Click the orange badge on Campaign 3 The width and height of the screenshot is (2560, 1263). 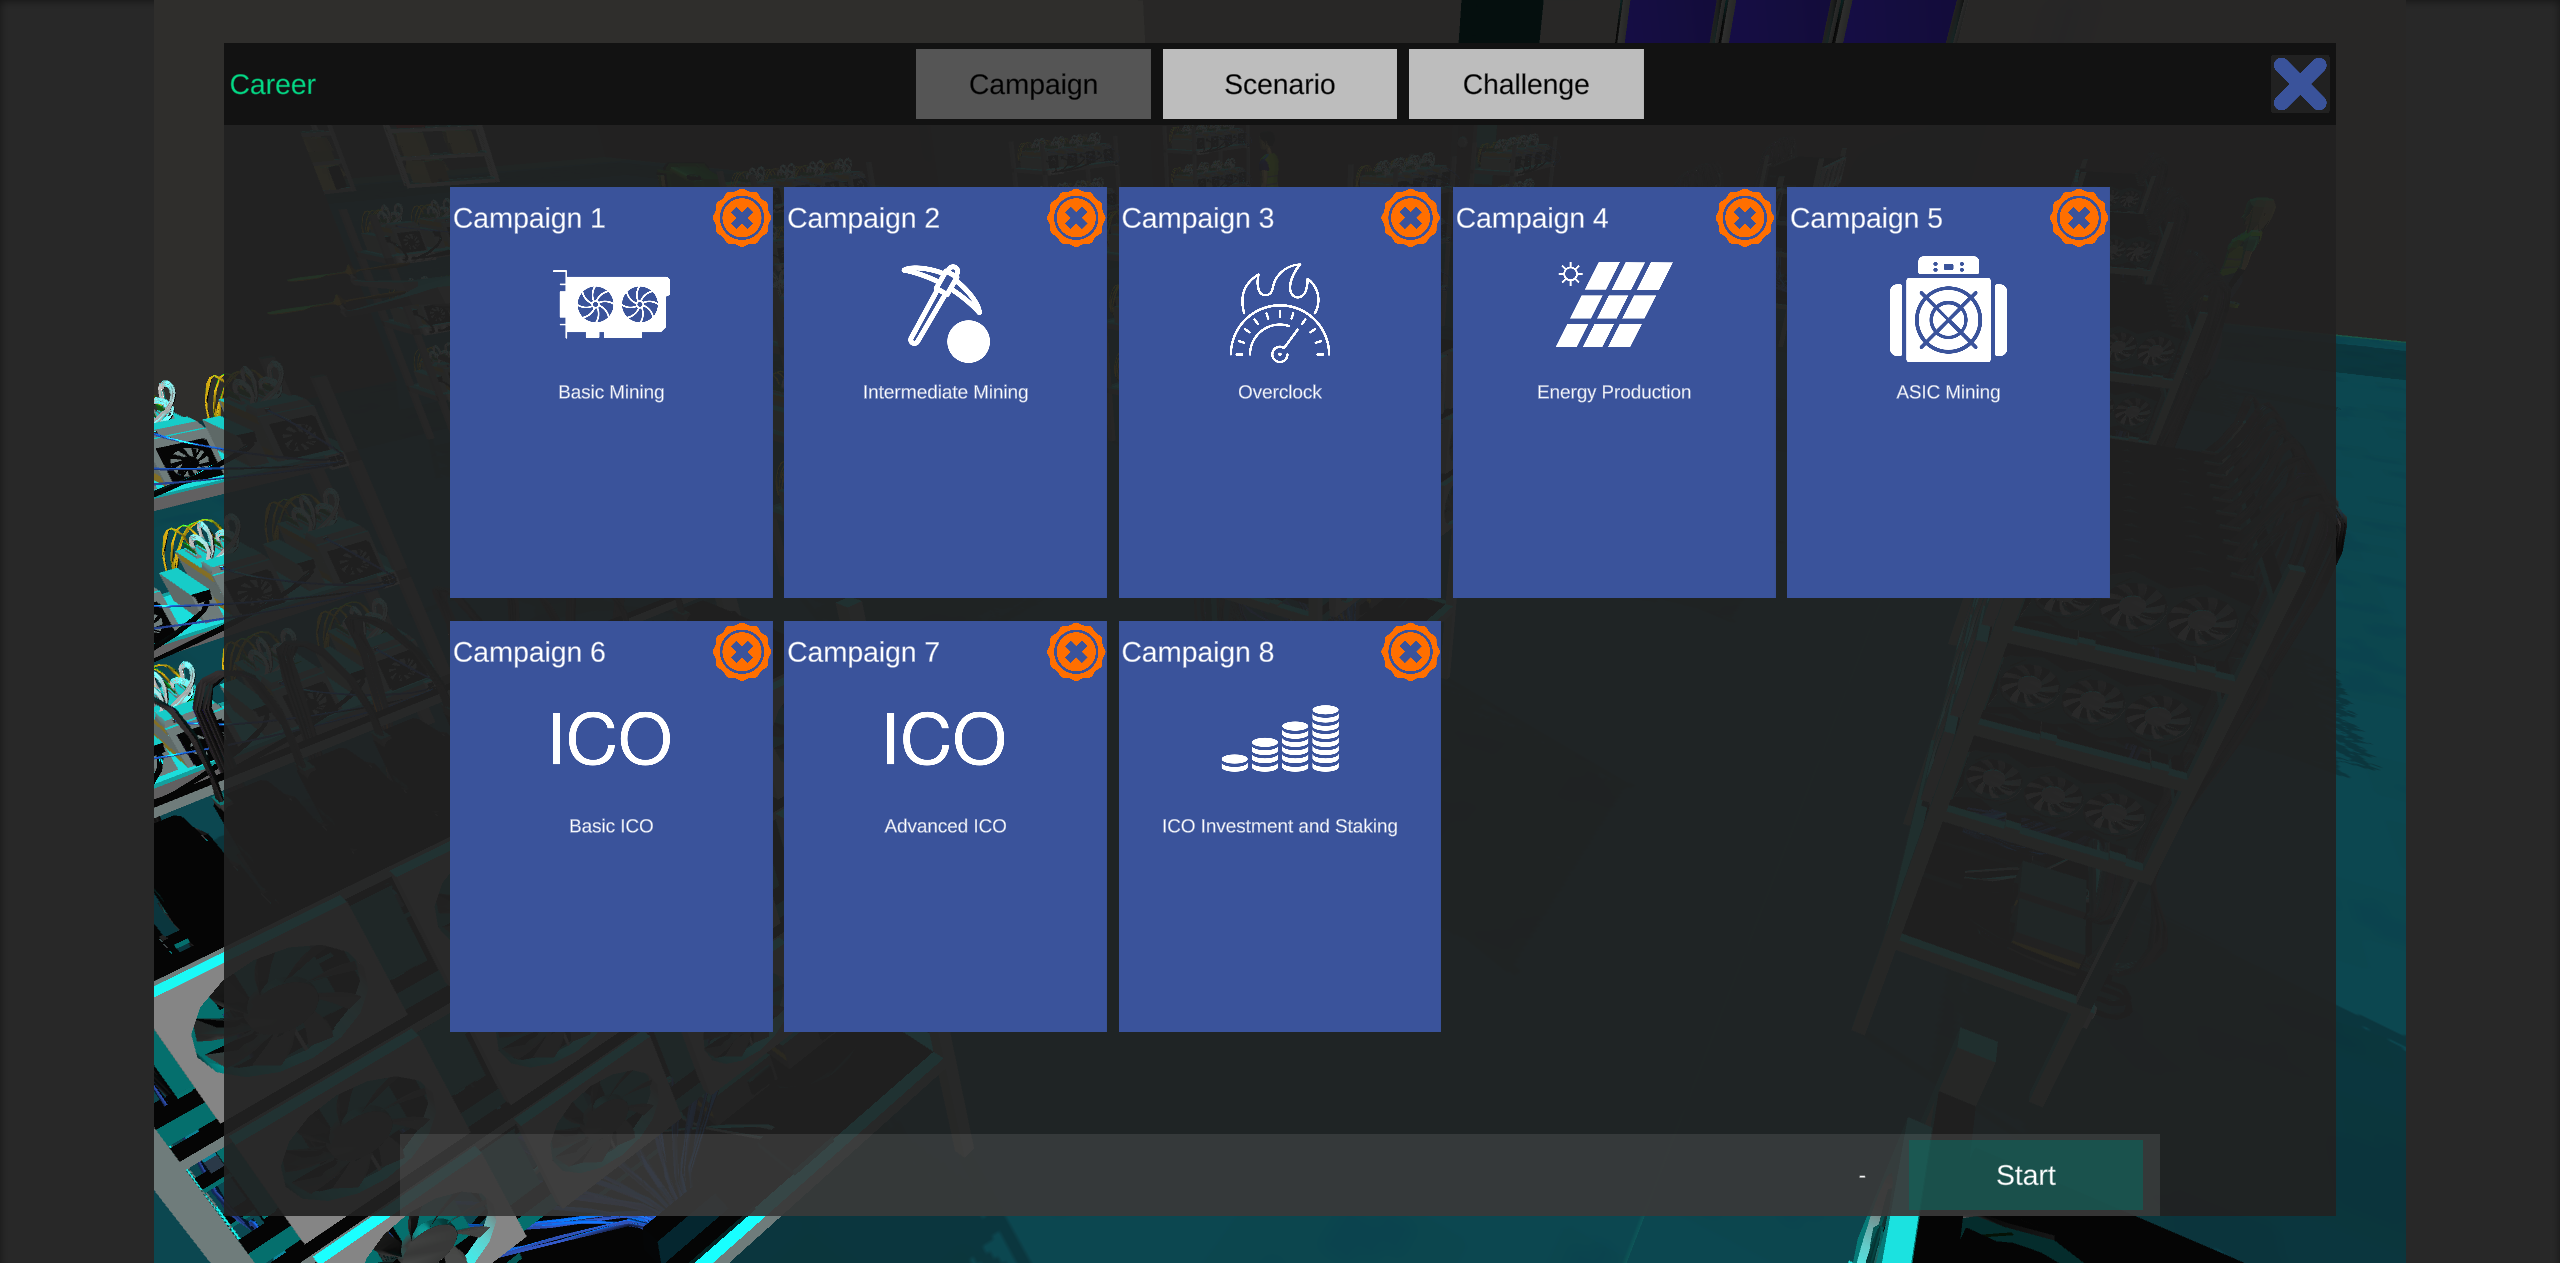tap(1410, 218)
